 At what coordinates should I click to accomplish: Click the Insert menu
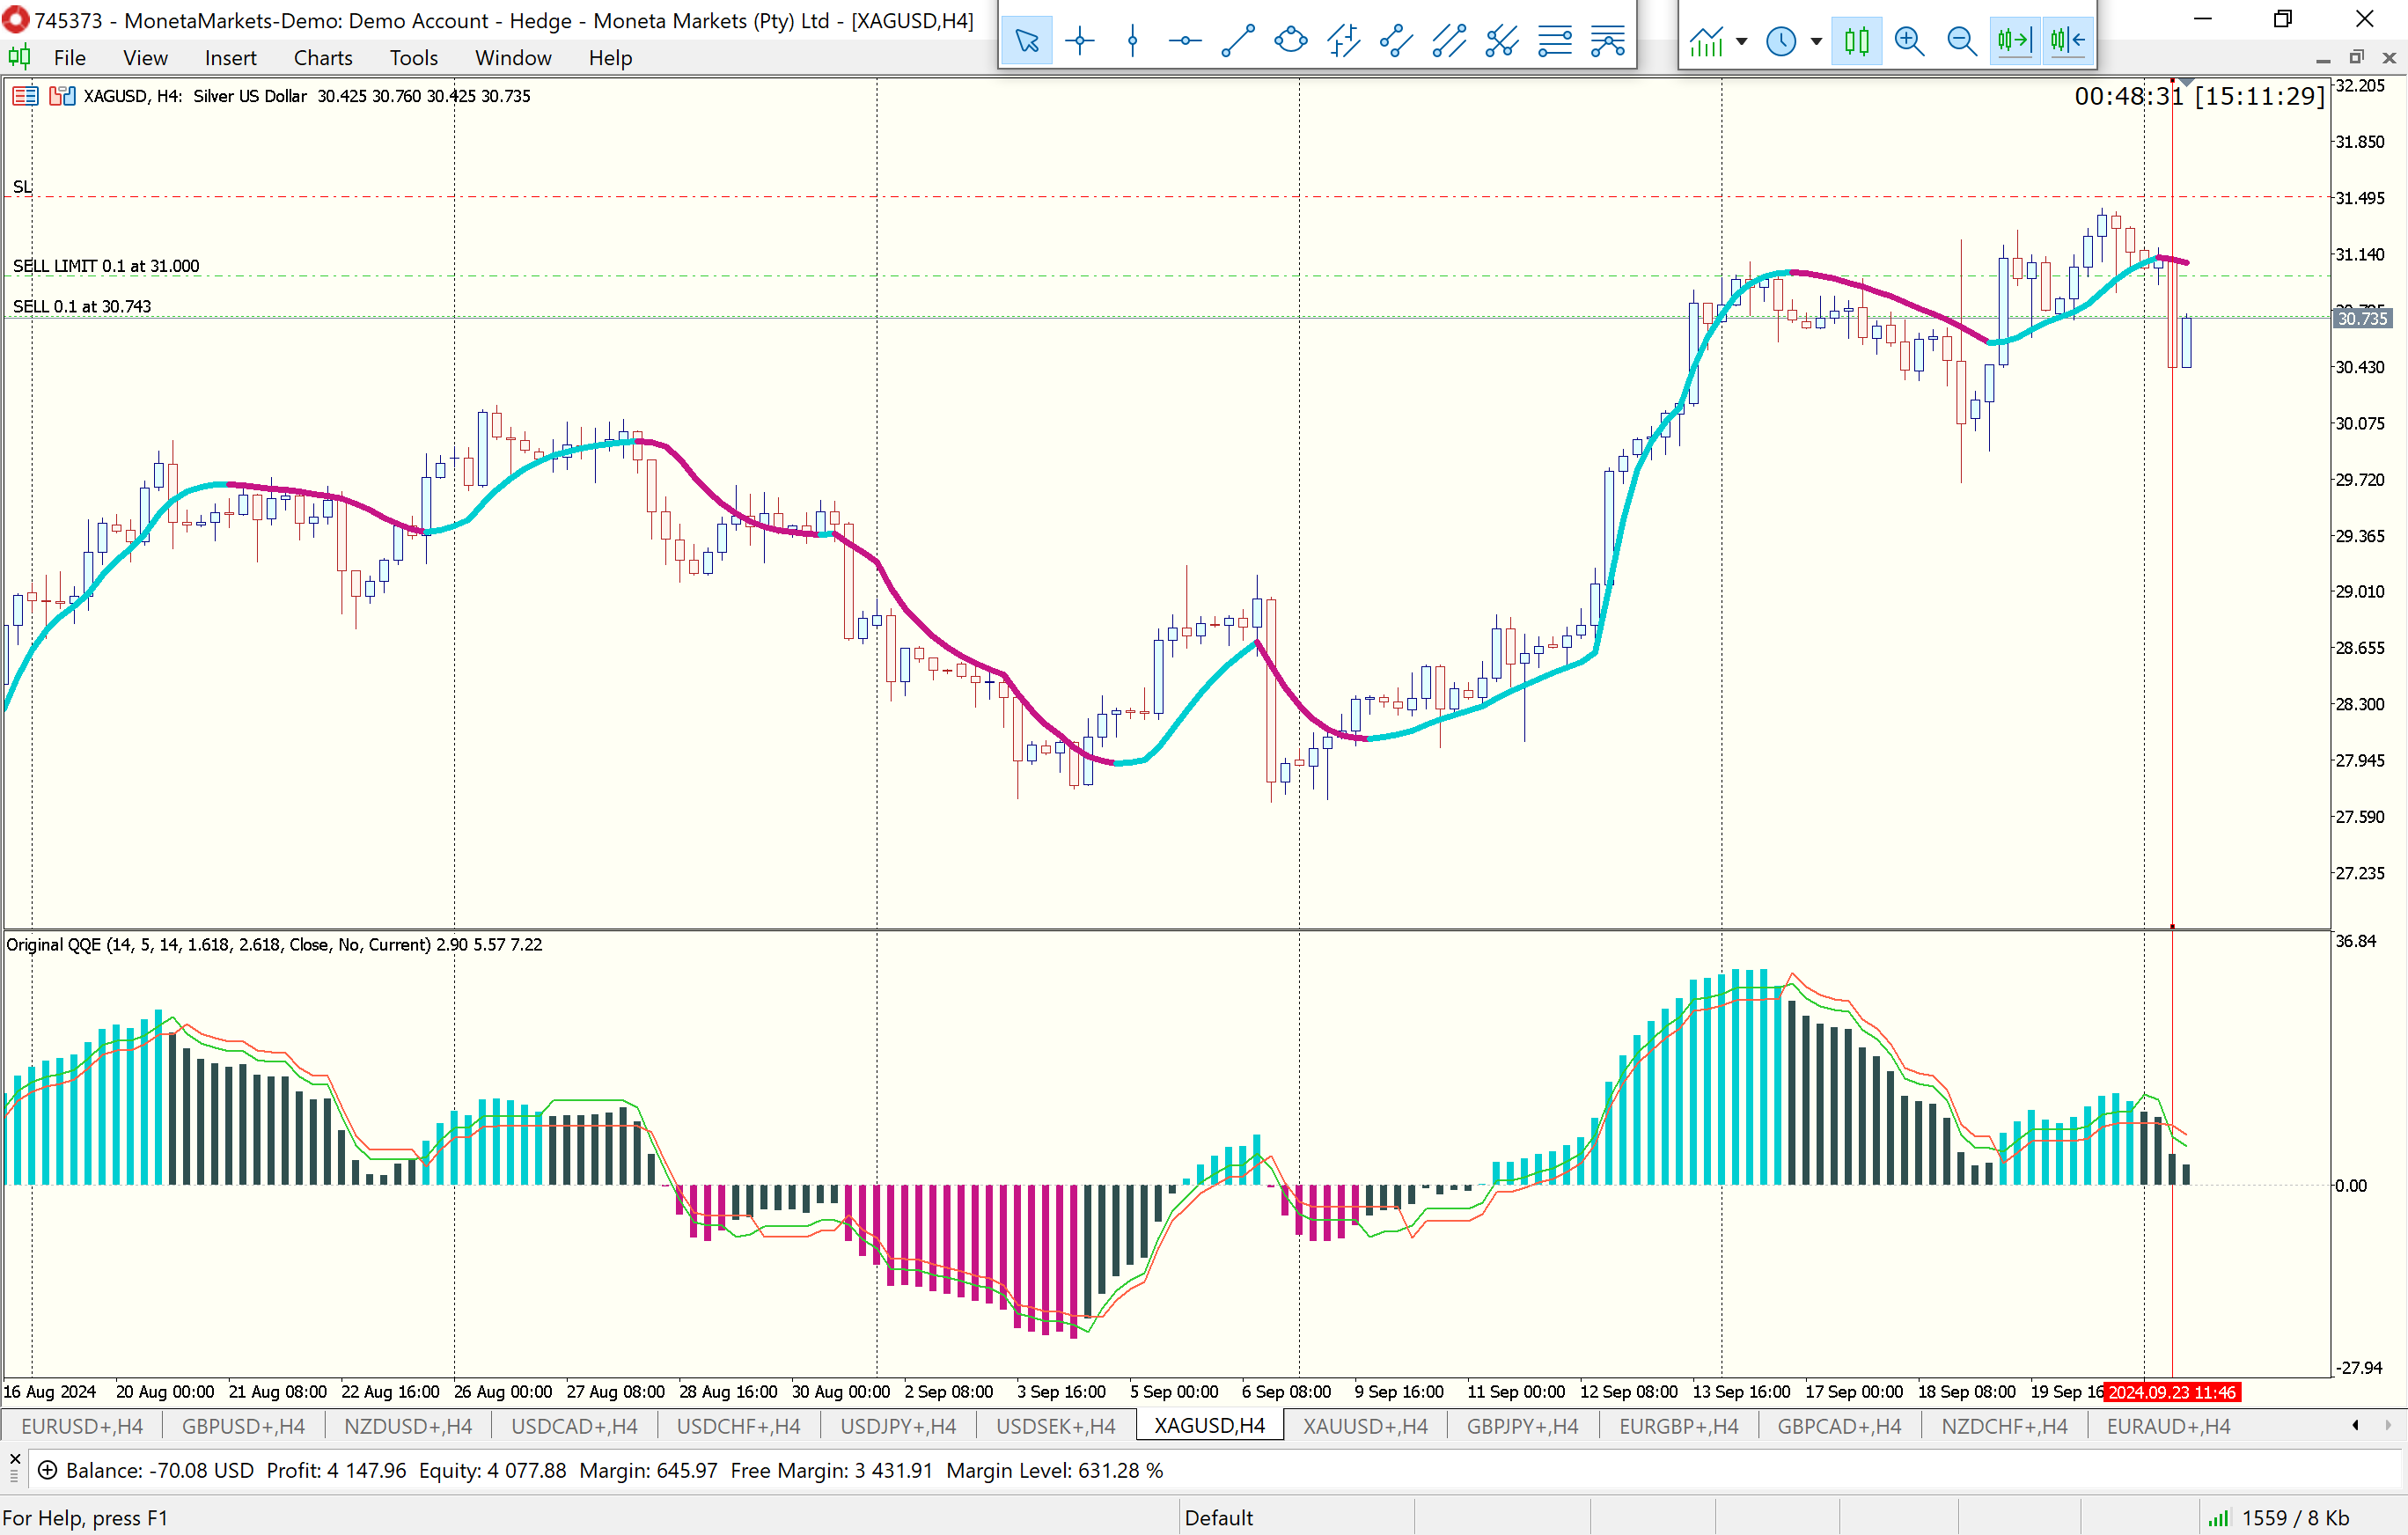click(x=230, y=58)
